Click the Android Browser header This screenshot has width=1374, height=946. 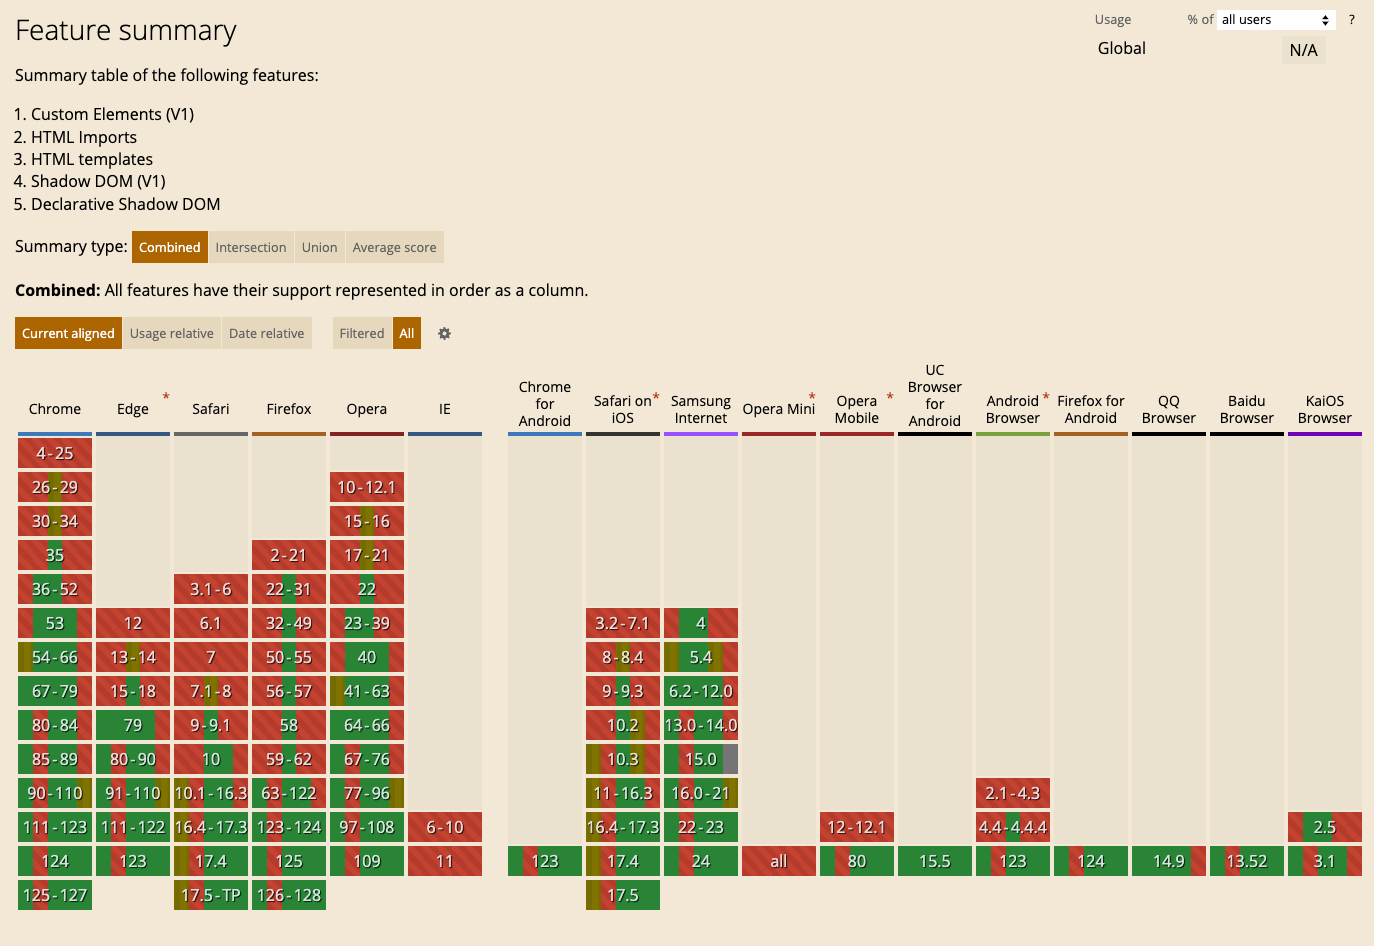[1013, 409]
